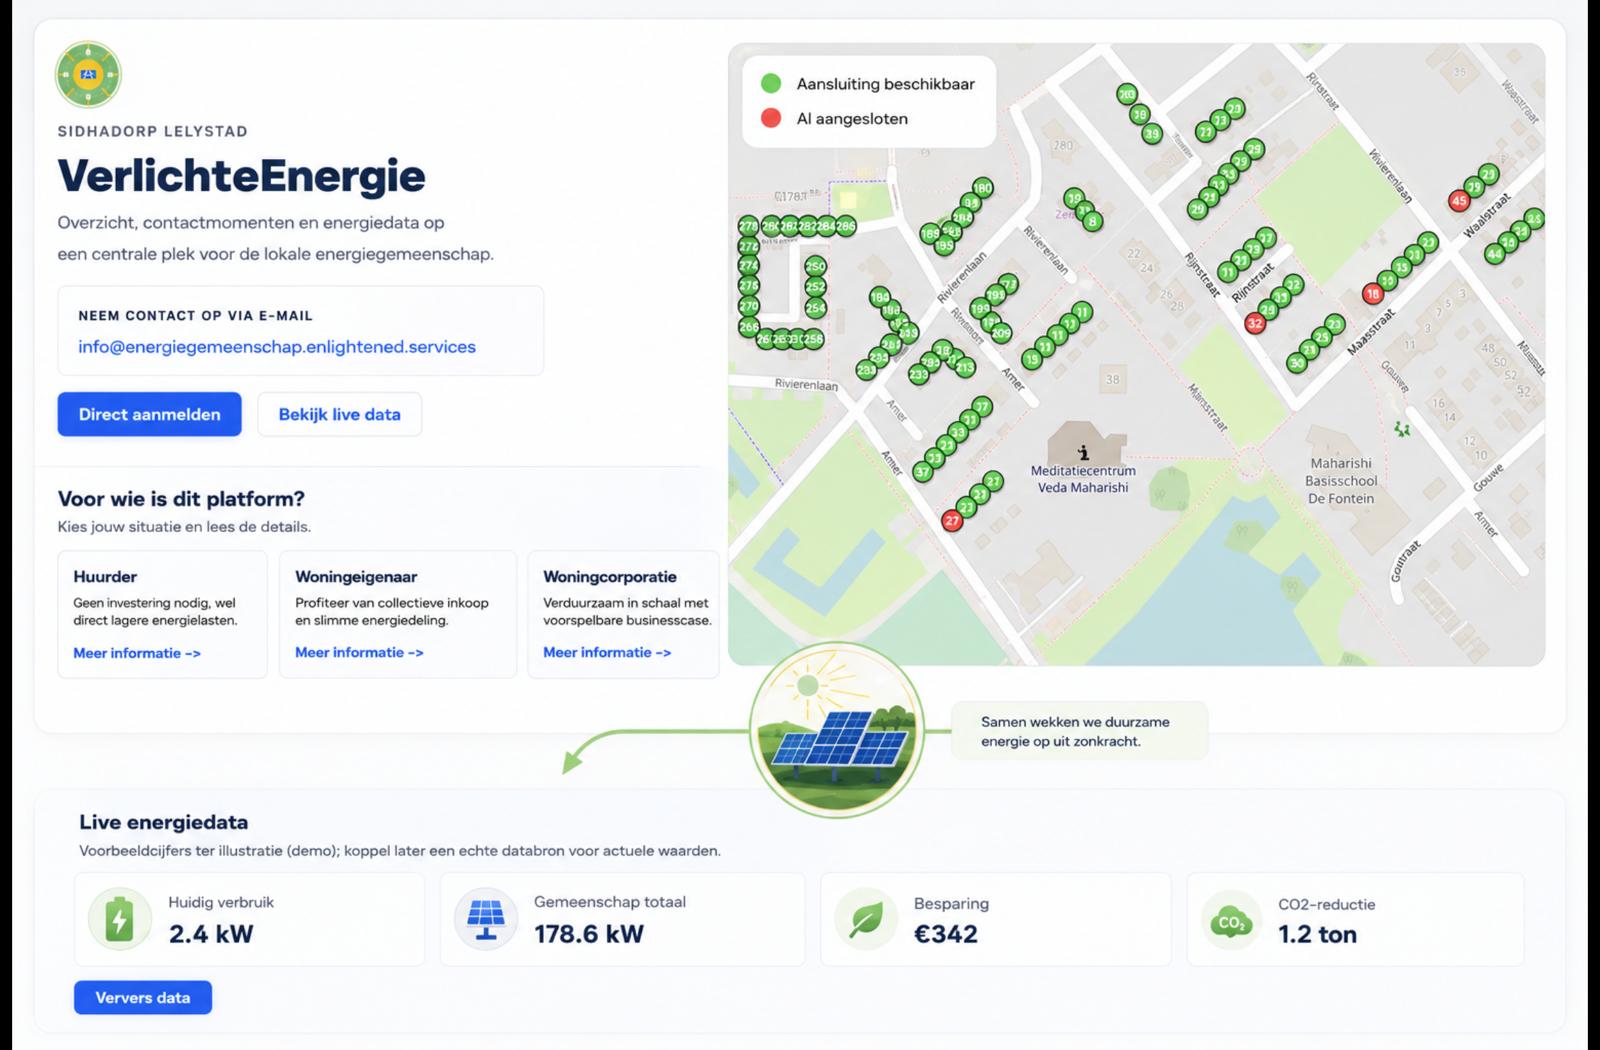This screenshot has width=1600, height=1050.
Task: Click the VerlichteEnergie title
Action: point(241,176)
